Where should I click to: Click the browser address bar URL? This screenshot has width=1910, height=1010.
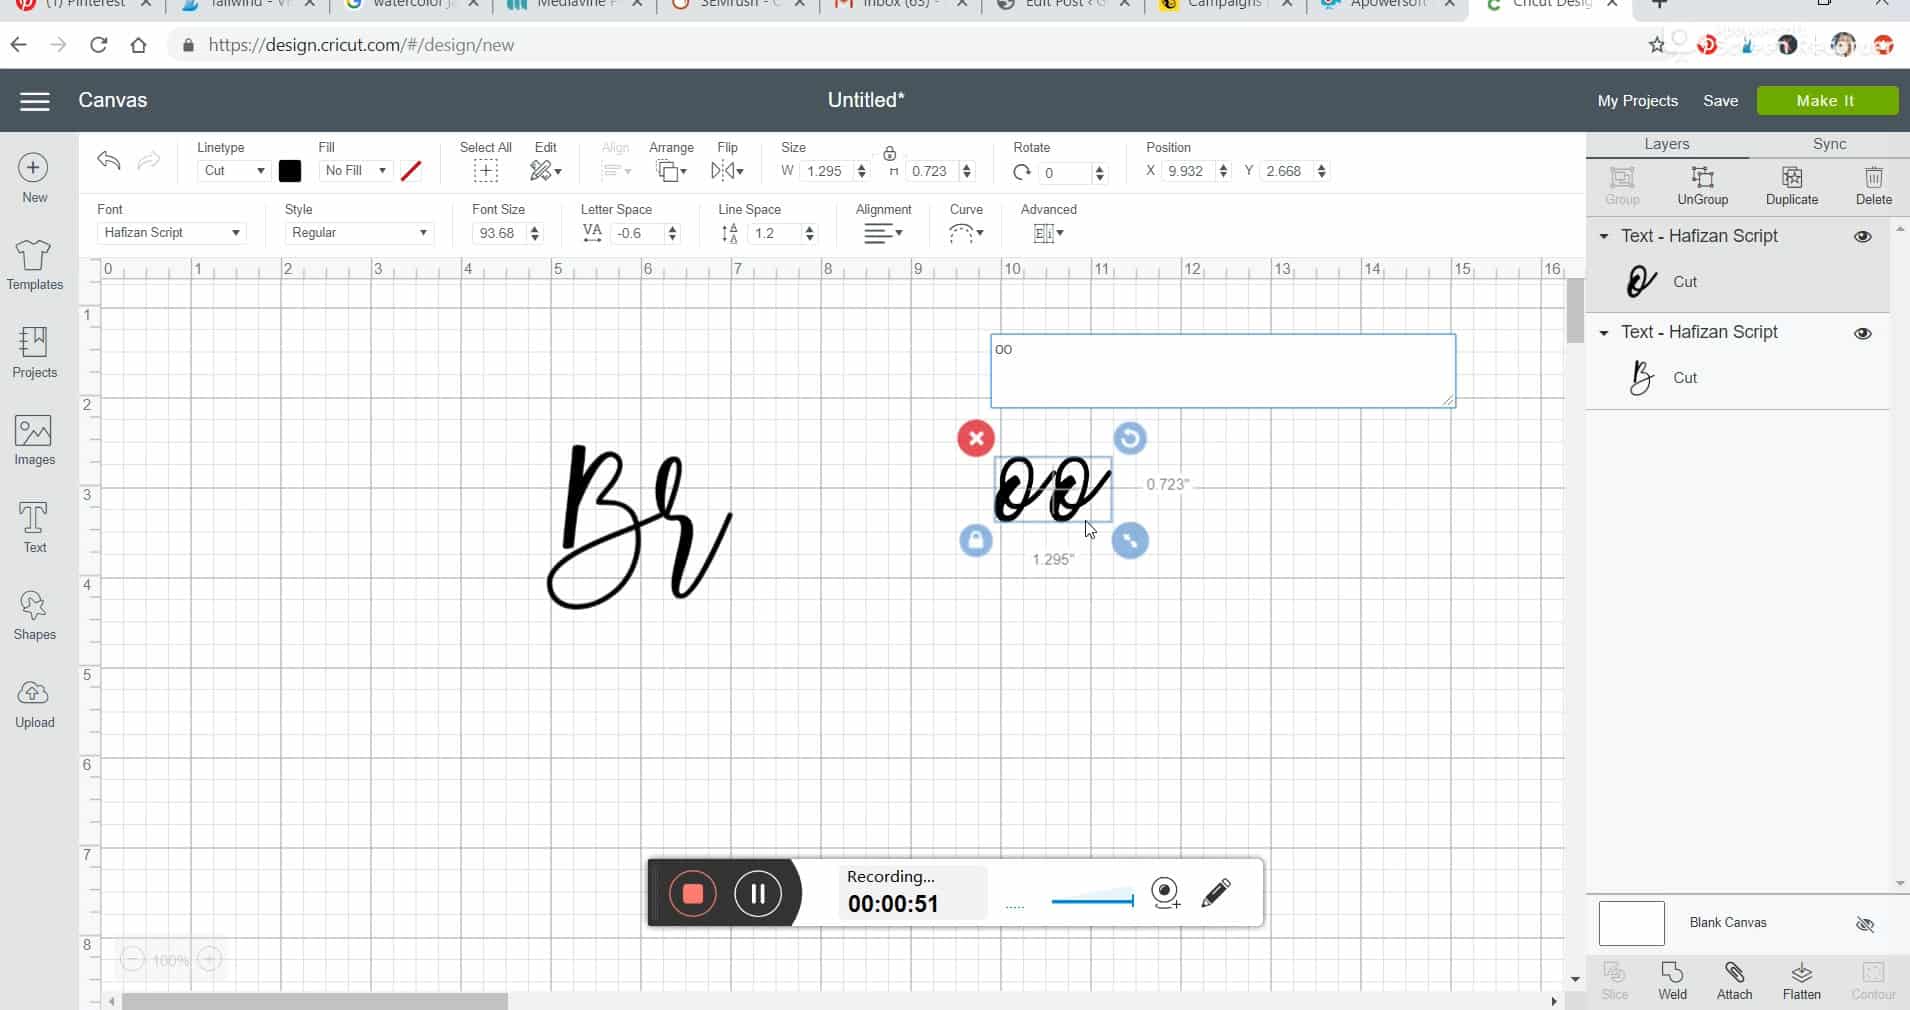click(x=361, y=45)
